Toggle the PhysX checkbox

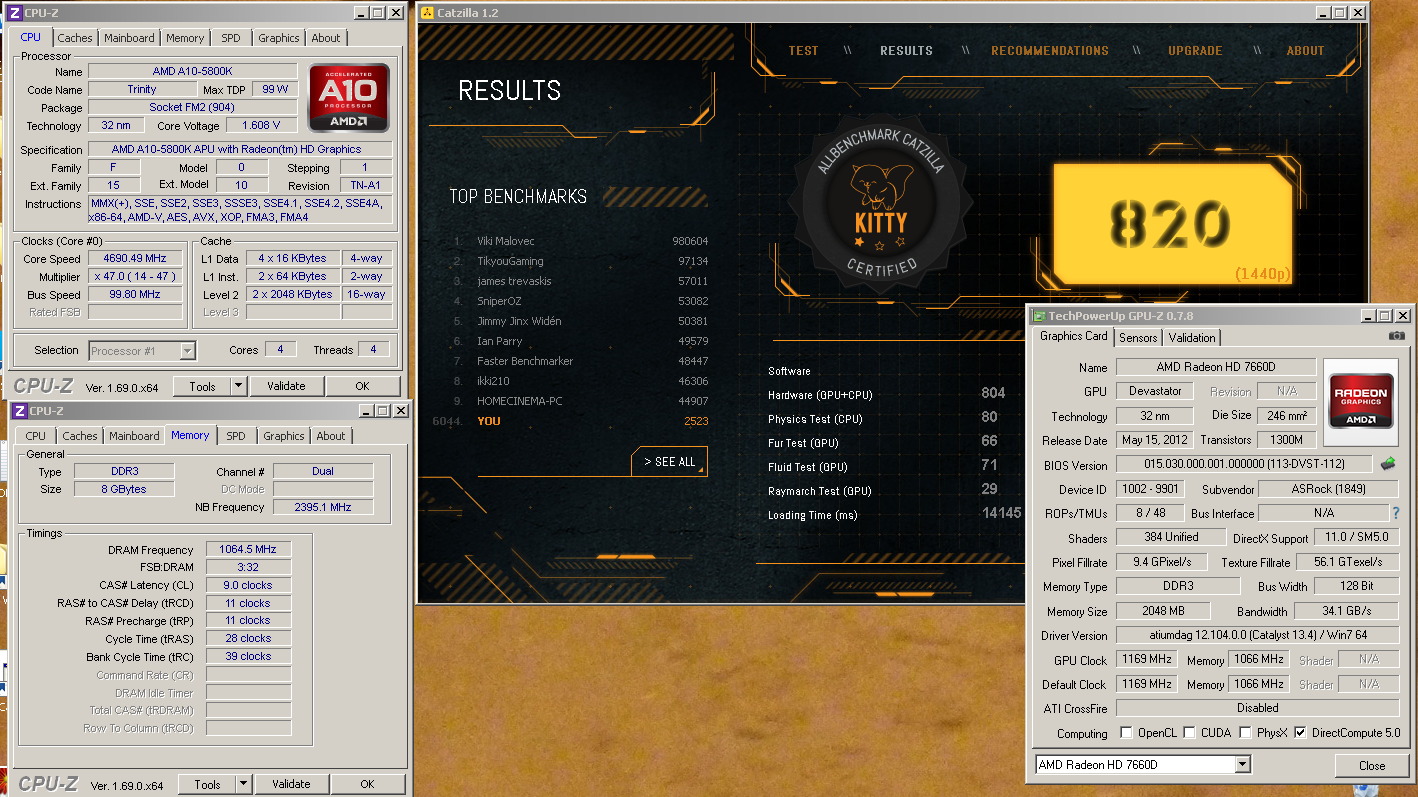click(x=1246, y=733)
